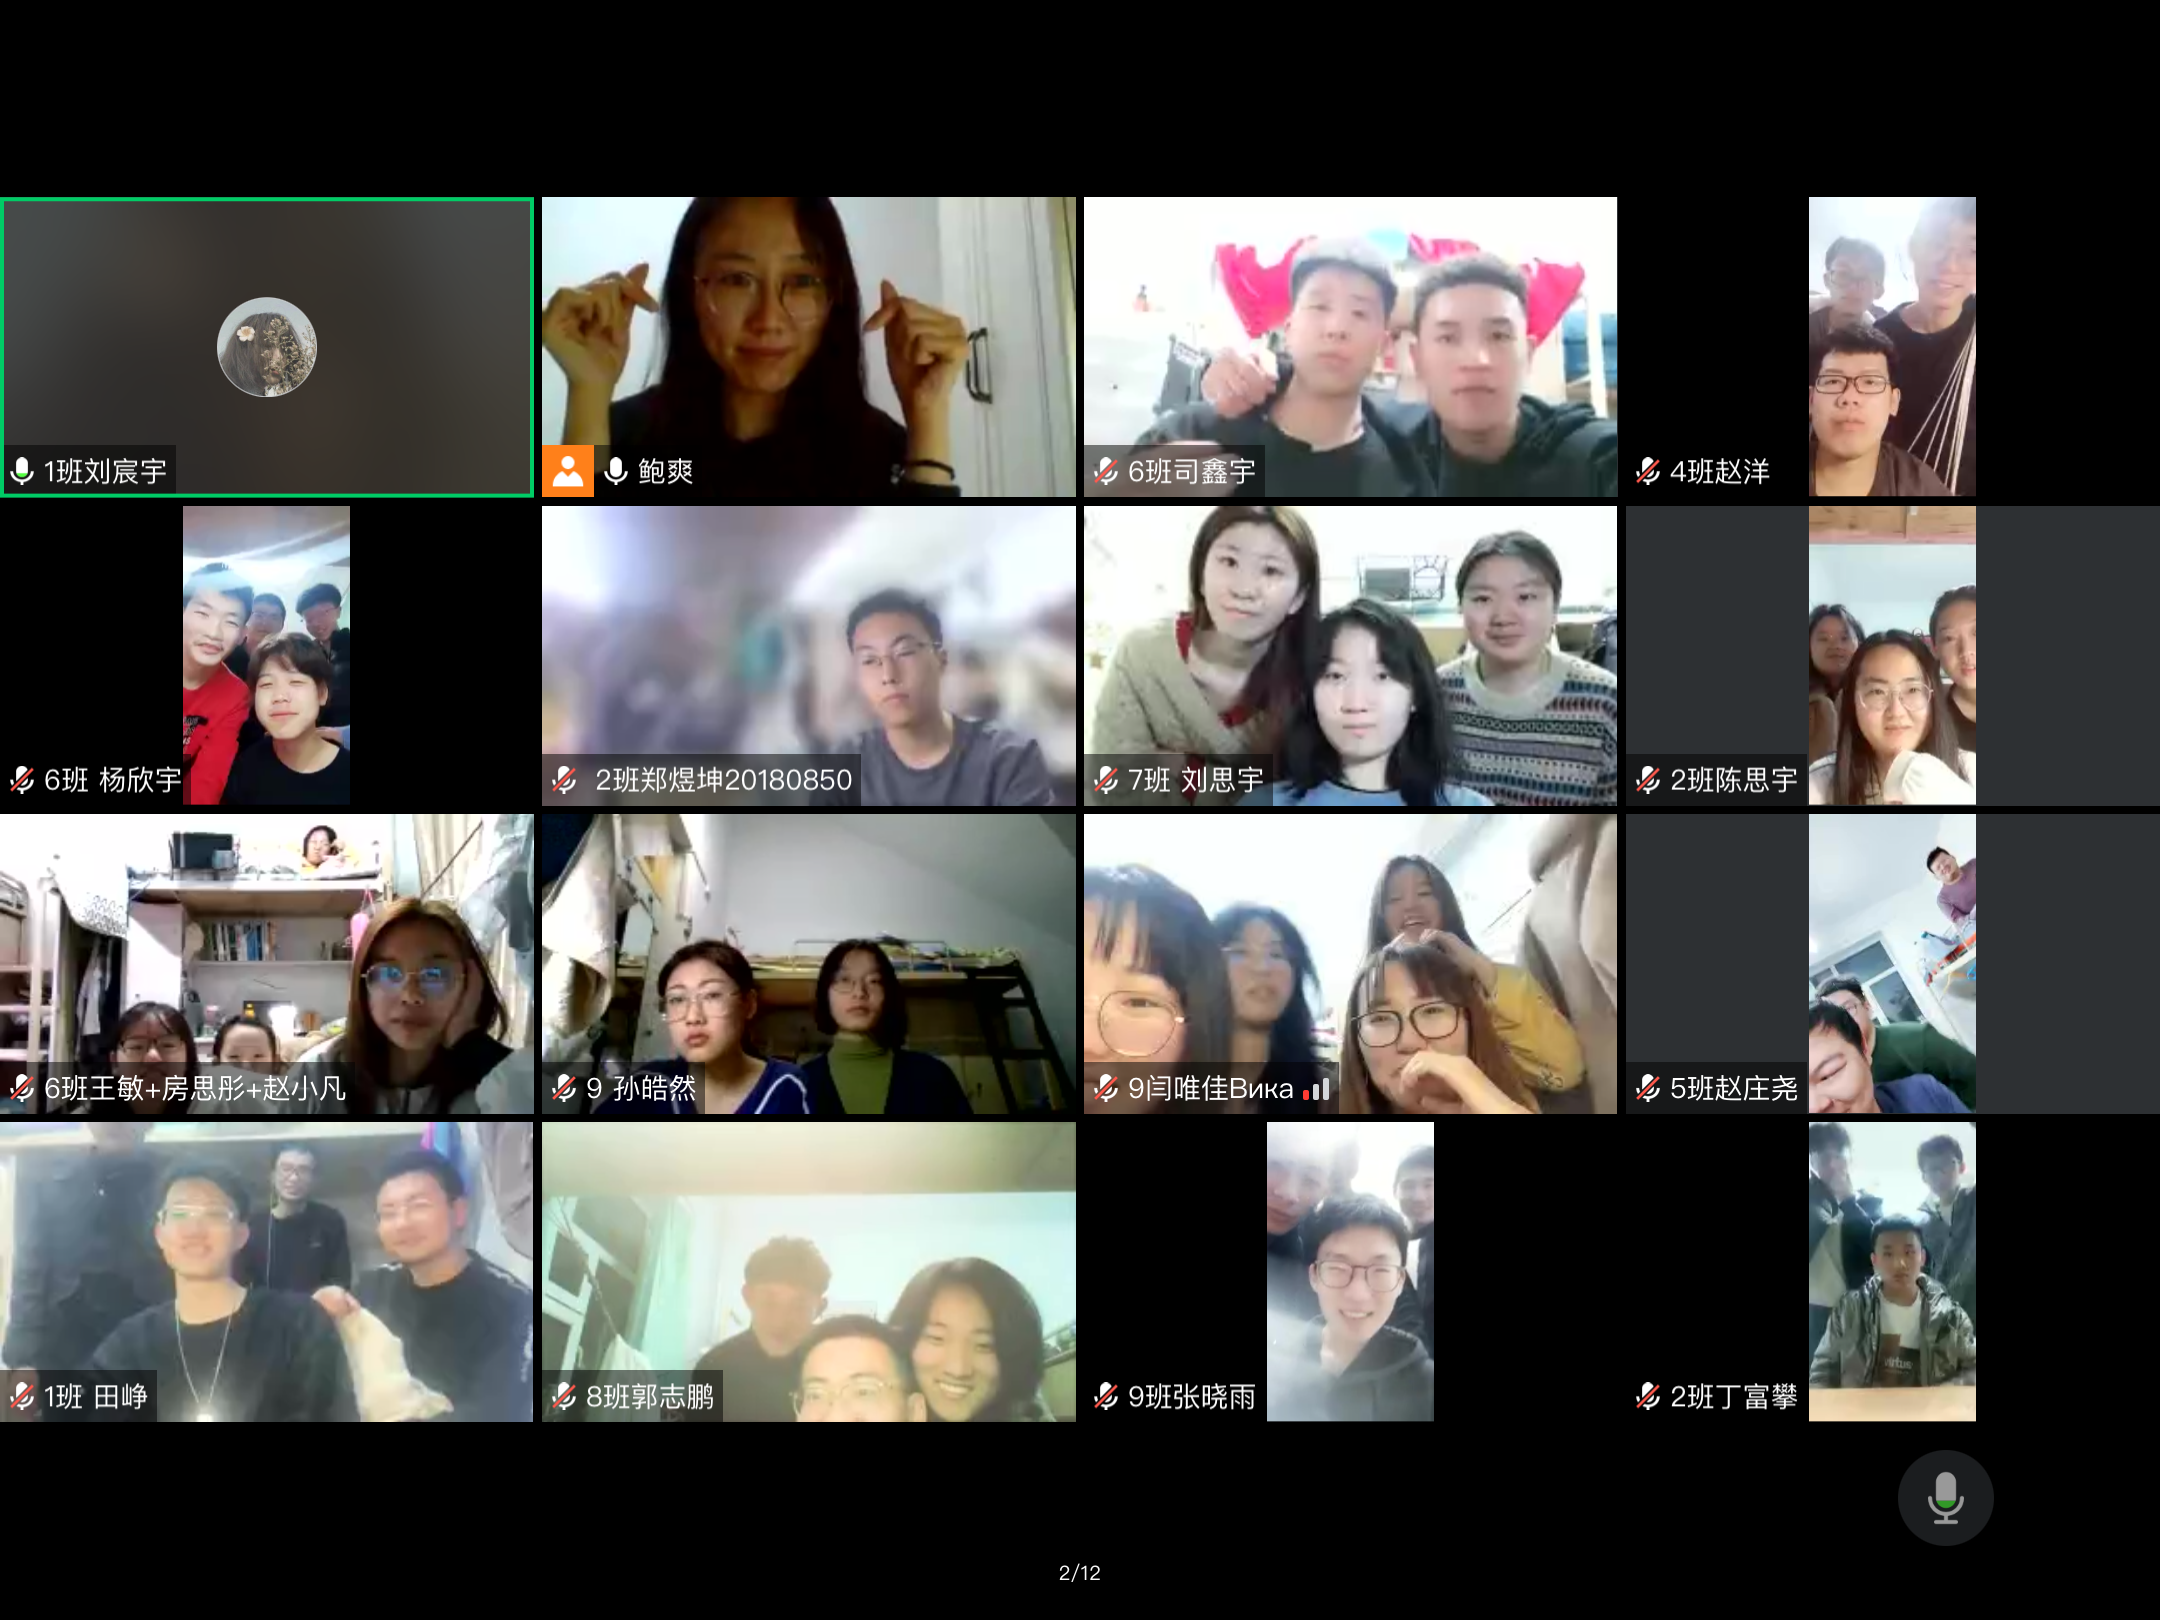This screenshot has width=2160, height=1620.
Task: Click the name label 2班郑煜坤20180850
Action: (724, 780)
